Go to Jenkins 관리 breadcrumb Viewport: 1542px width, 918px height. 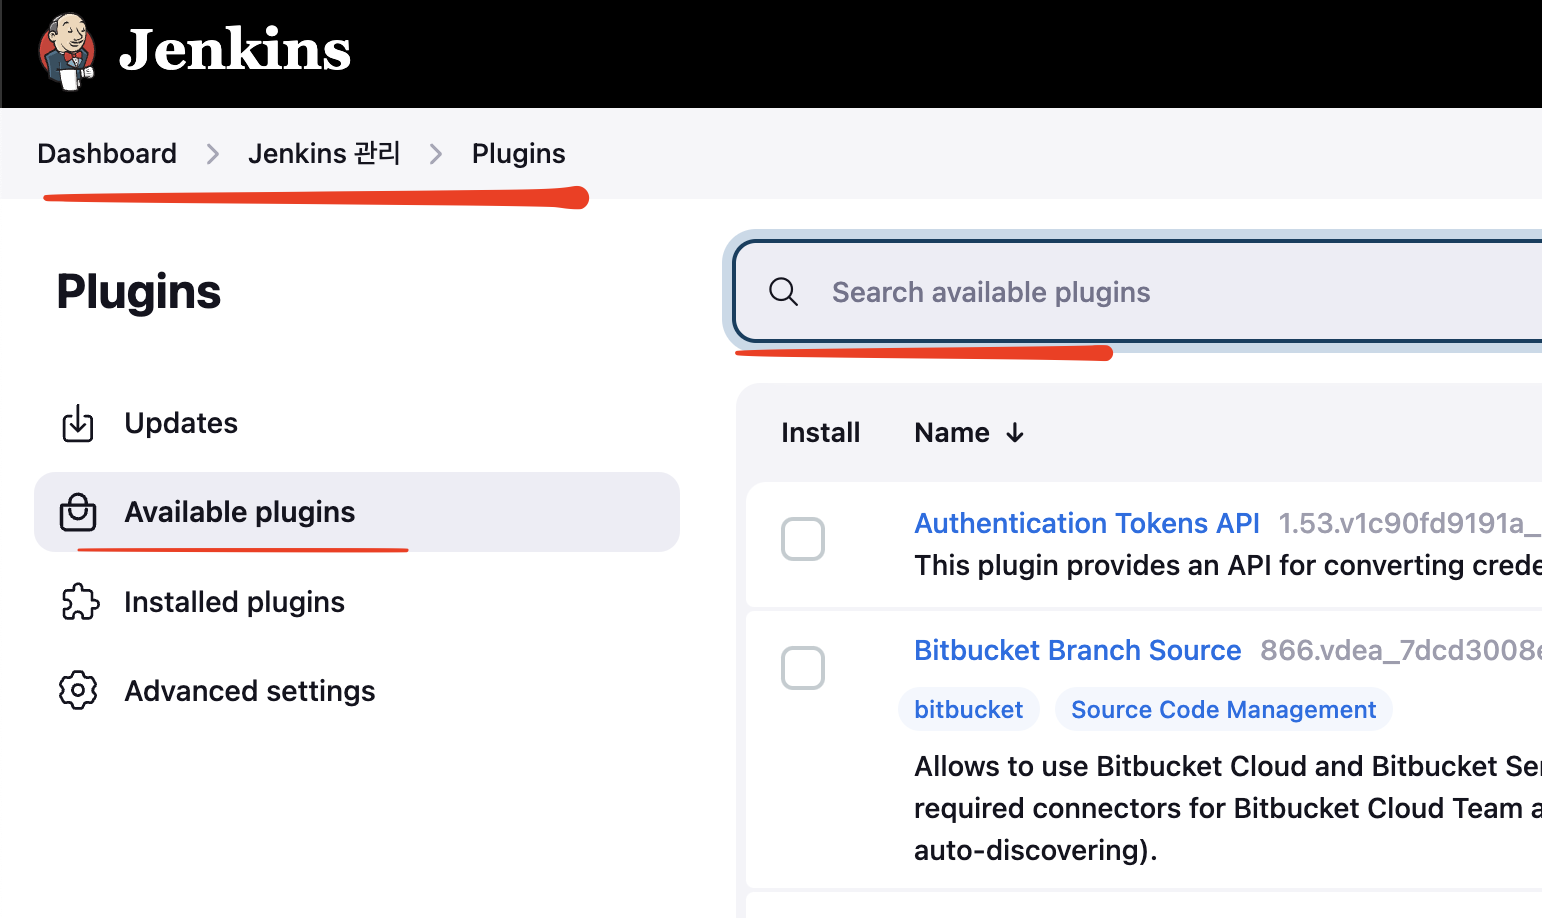pyautogui.click(x=324, y=153)
